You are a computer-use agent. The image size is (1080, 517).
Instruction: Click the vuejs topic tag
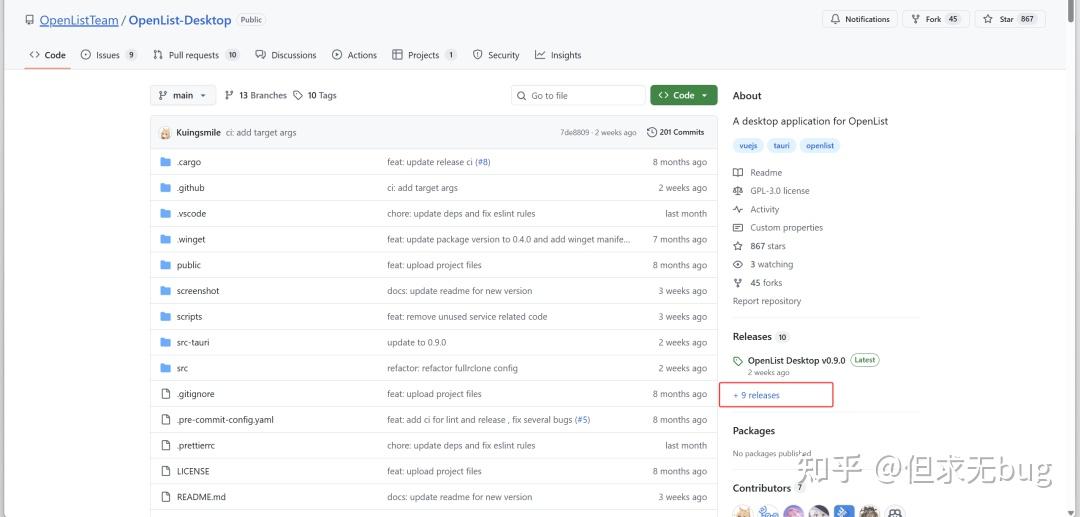pos(748,146)
